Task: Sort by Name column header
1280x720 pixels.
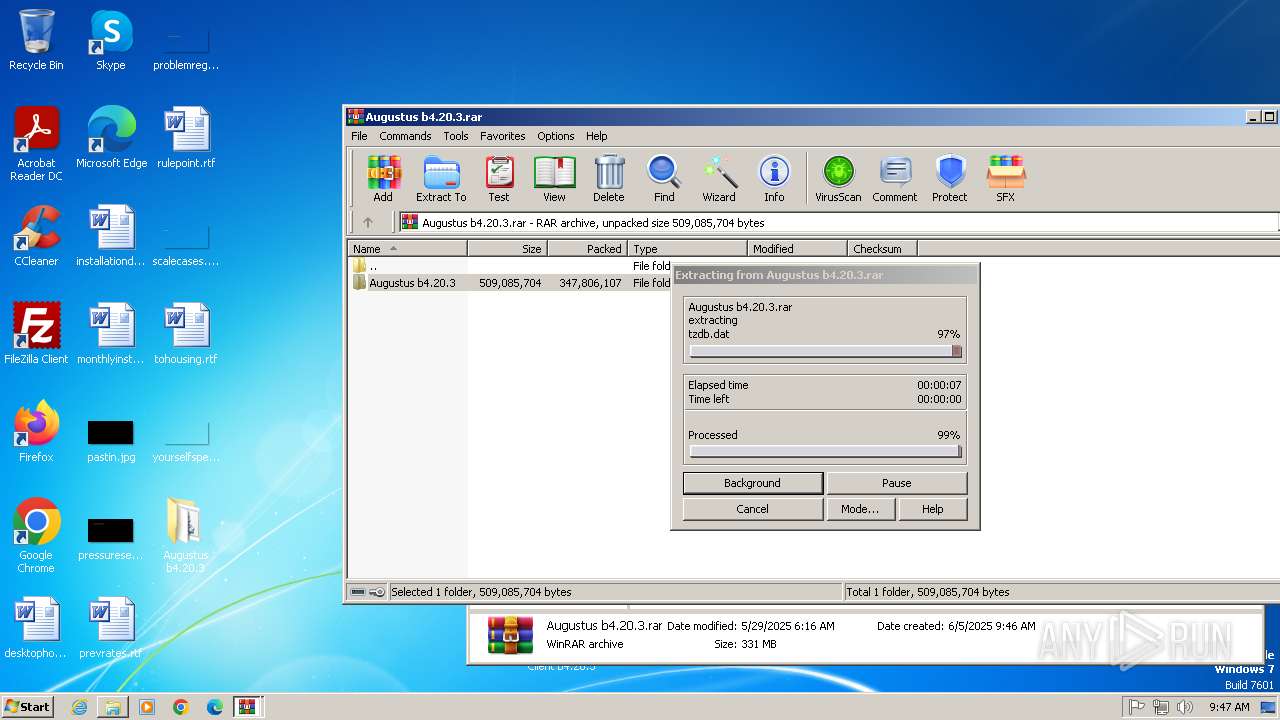Action: coord(408,249)
